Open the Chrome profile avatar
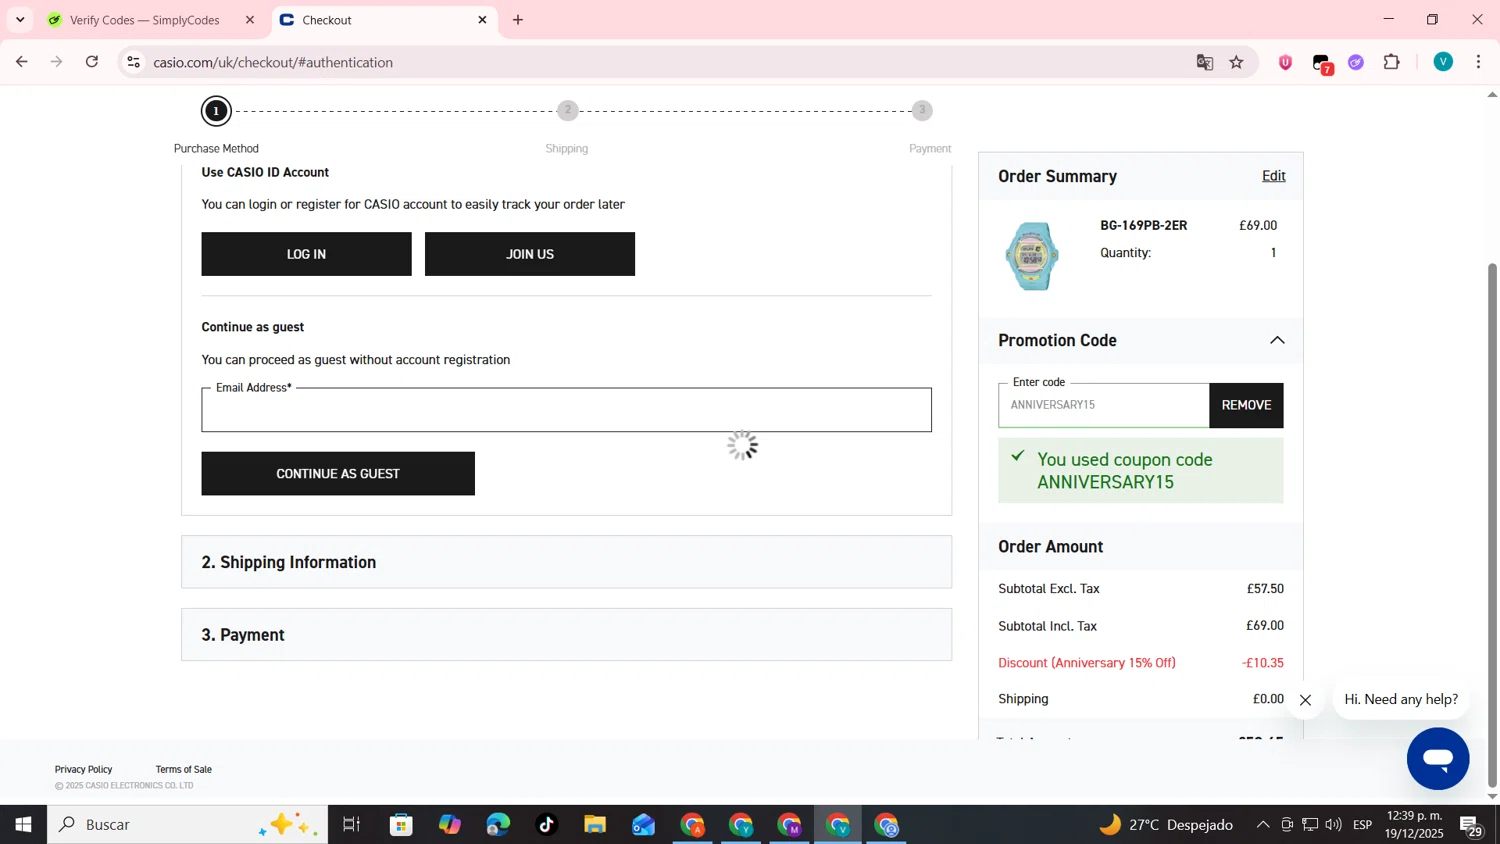 click(1443, 62)
